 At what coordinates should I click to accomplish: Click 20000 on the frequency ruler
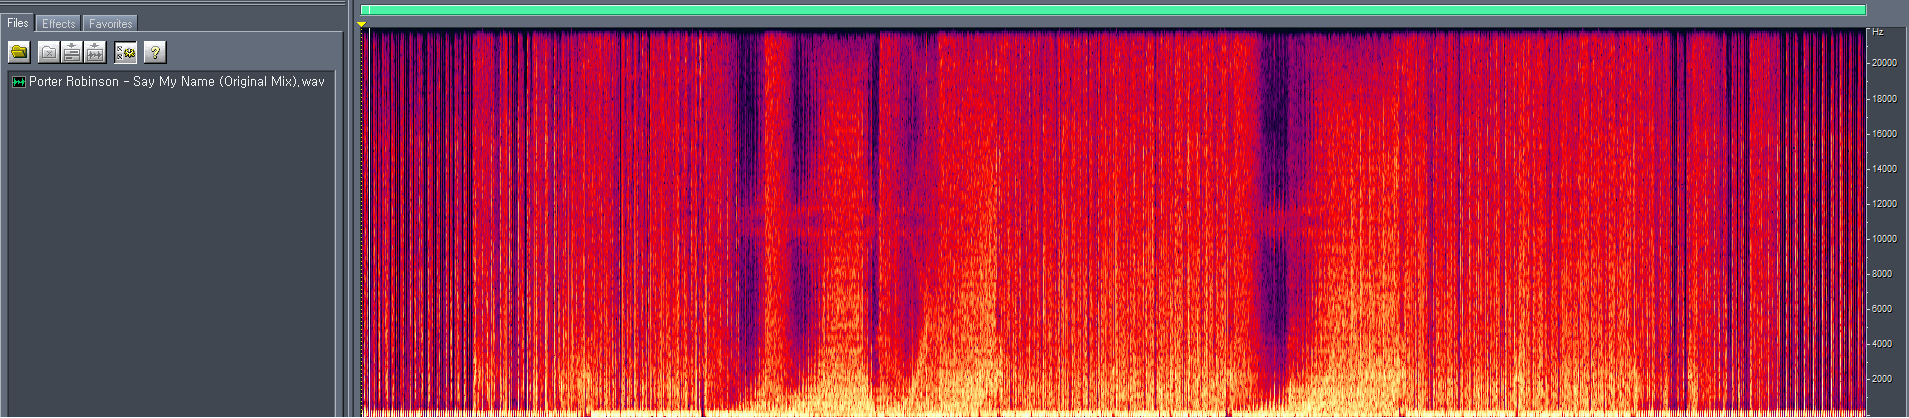[1884, 63]
